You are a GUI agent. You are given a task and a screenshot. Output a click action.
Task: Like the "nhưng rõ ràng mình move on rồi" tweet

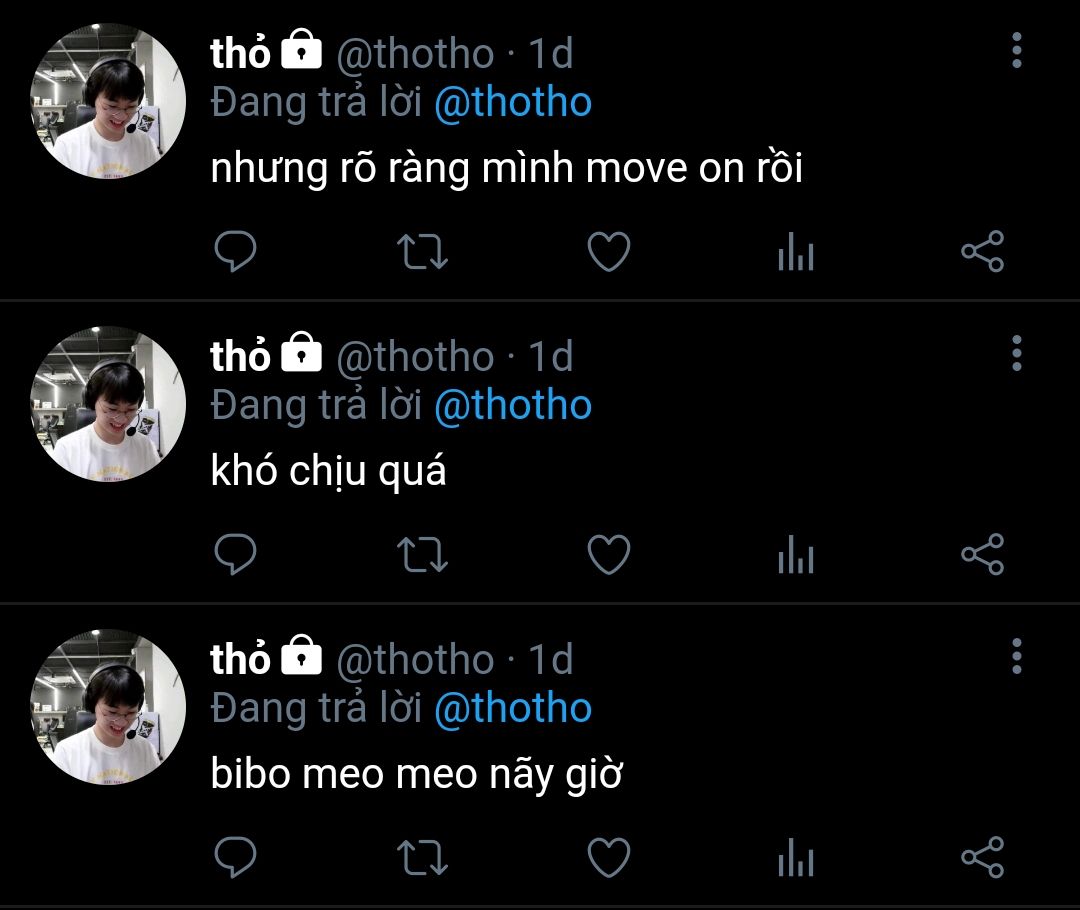[x=609, y=251]
